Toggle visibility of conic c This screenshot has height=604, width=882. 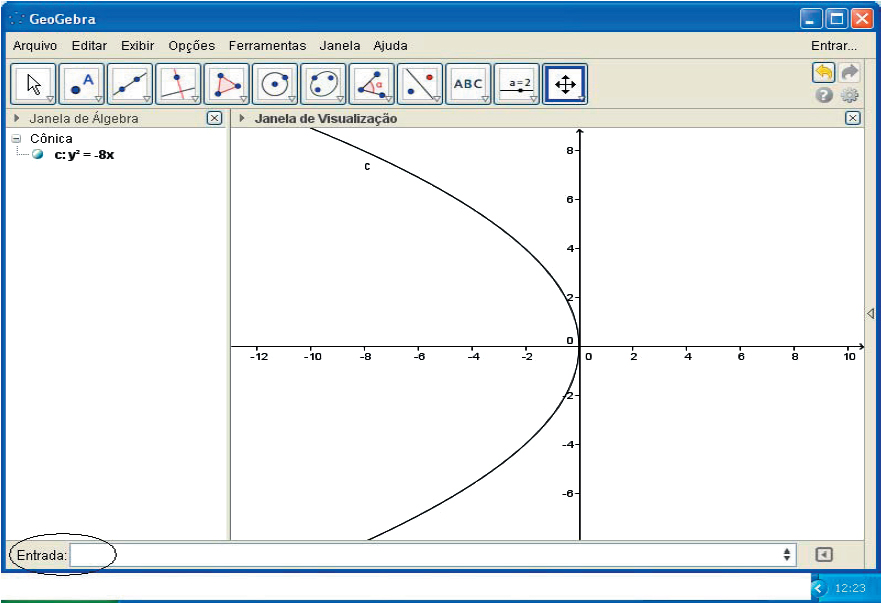(x=38, y=155)
